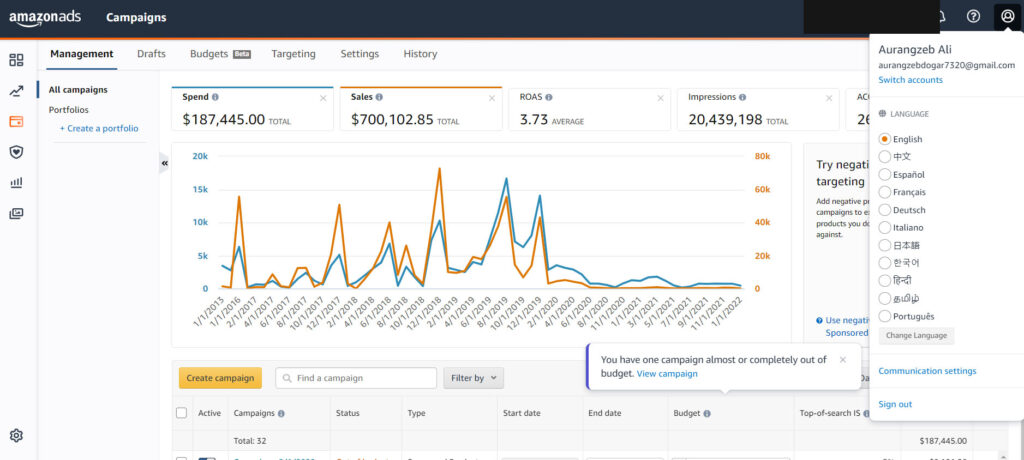Select the Español language option
The image size is (1024, 460).
[884, 174]
